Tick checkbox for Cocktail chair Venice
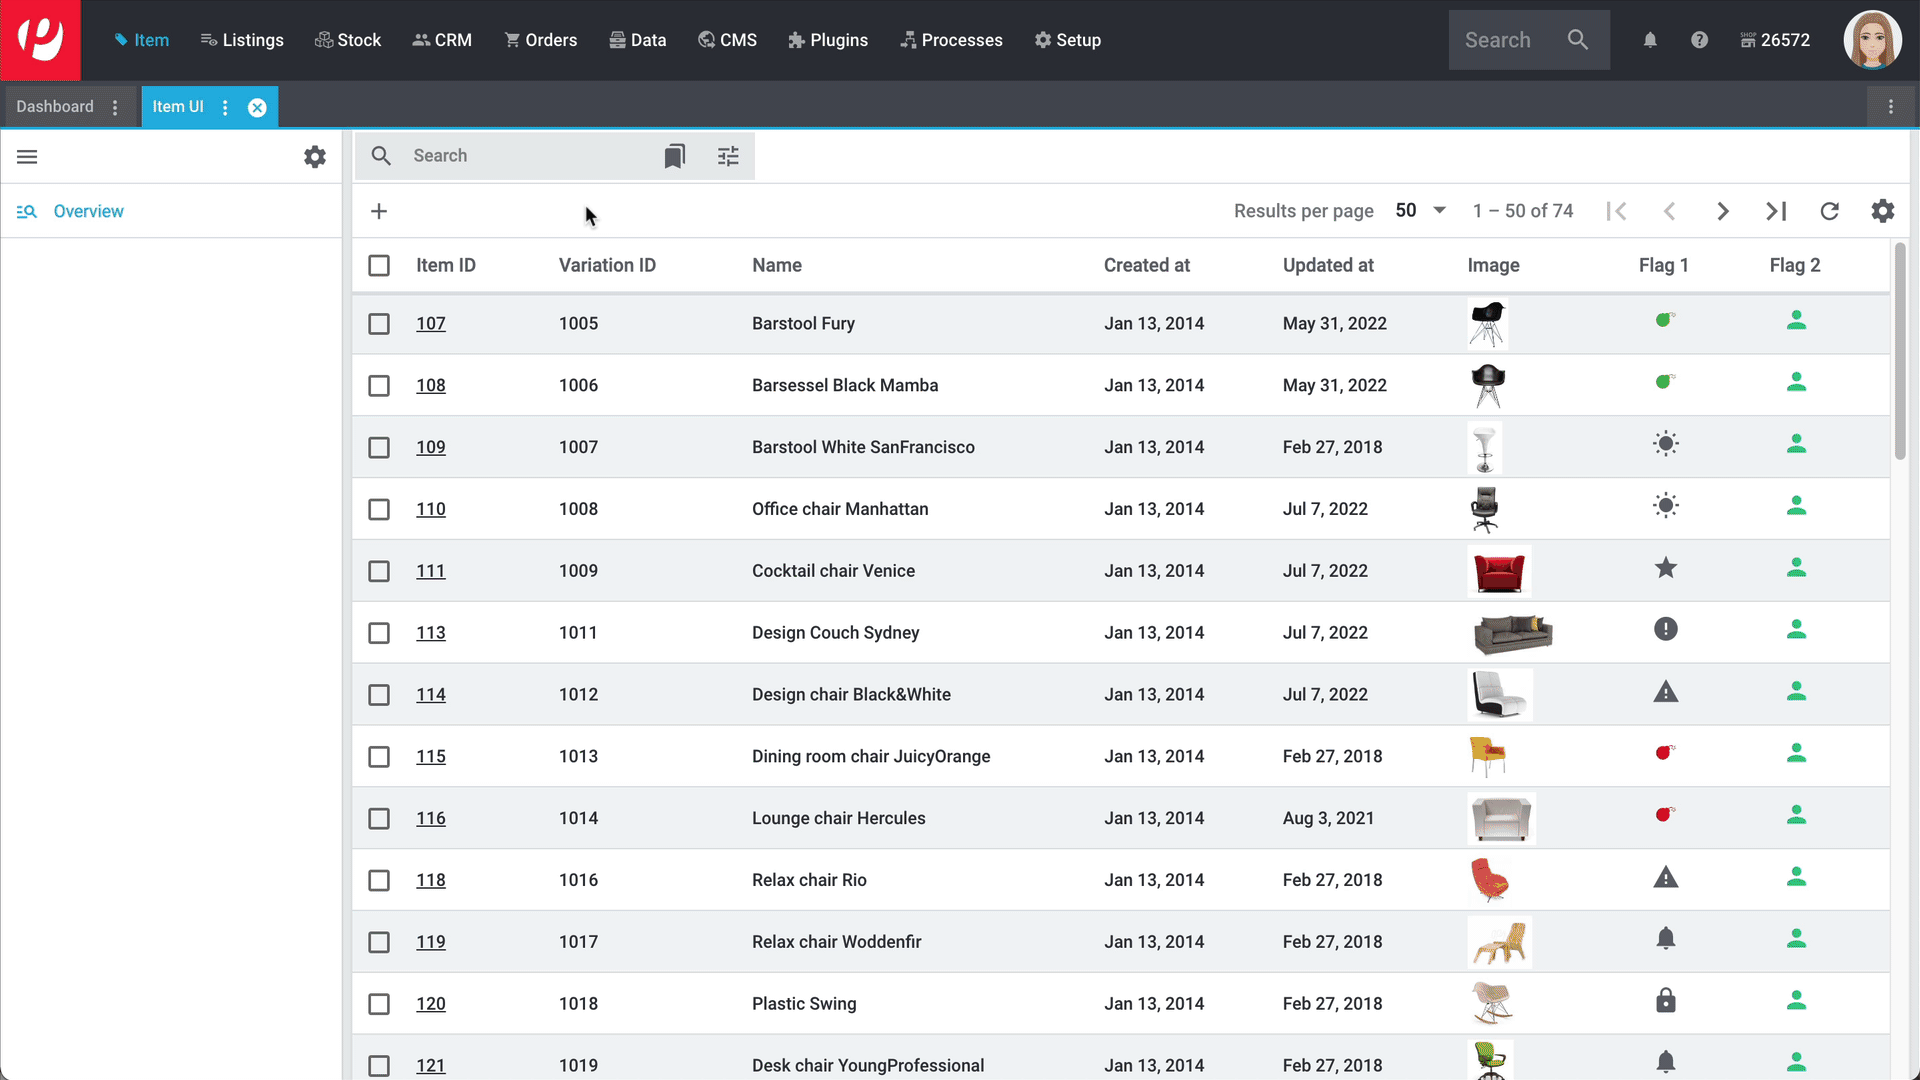The image size is (1920, 1080). coord(379,571)
